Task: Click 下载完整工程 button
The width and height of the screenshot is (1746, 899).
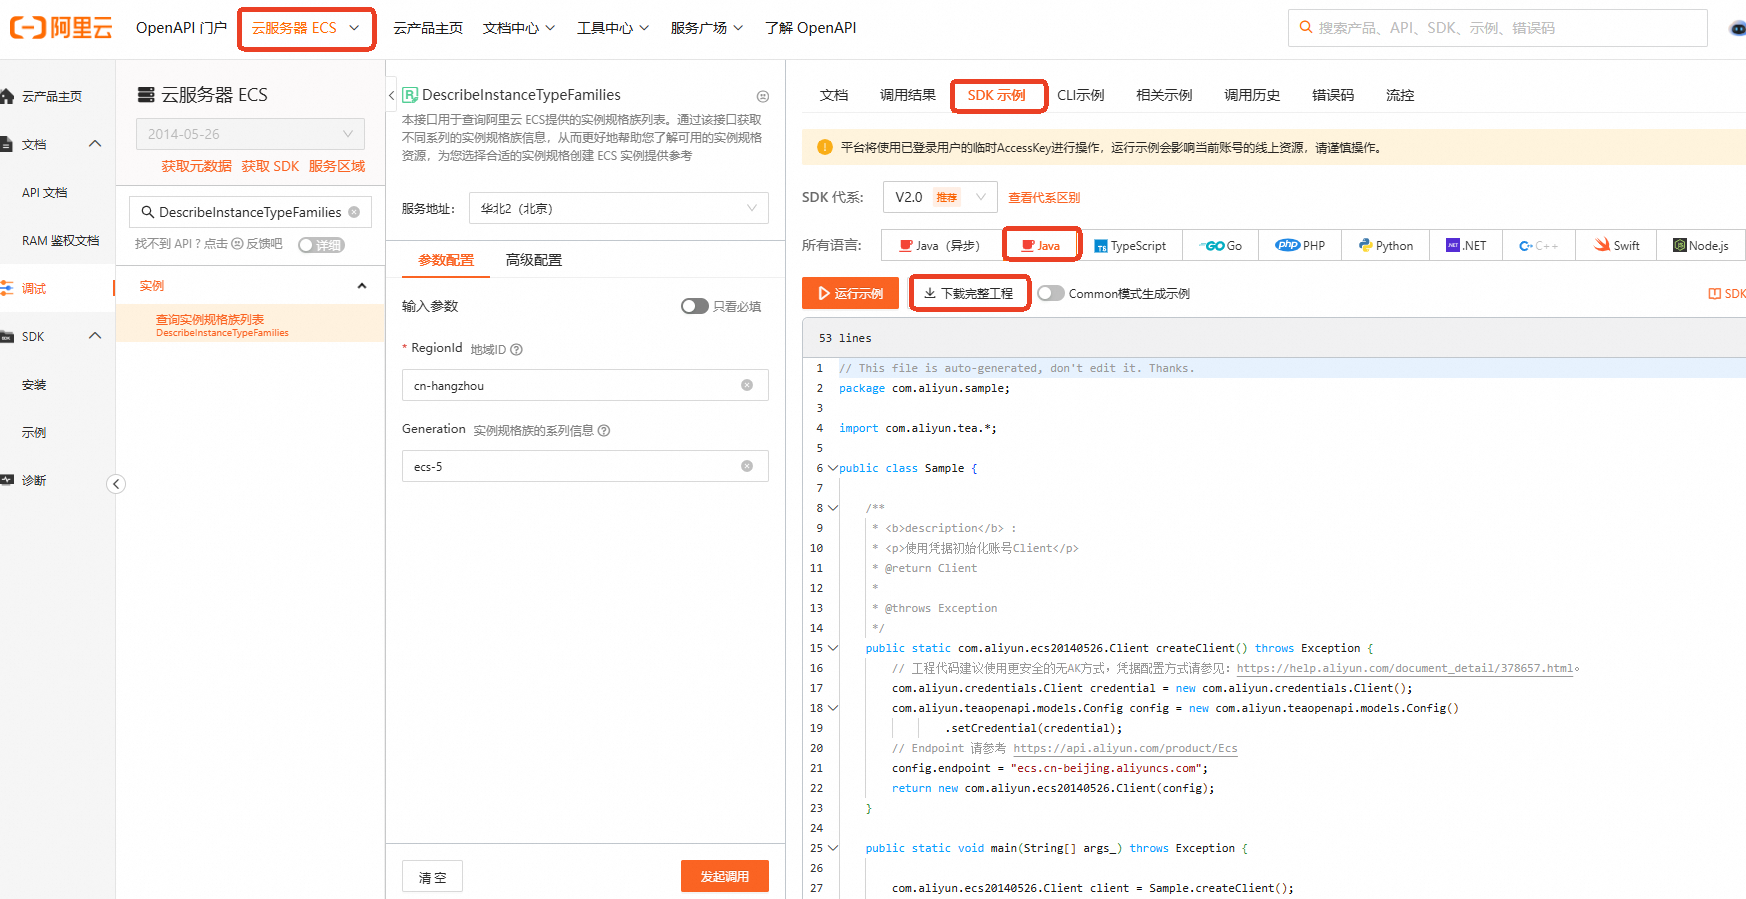Action: coord(970,293)
